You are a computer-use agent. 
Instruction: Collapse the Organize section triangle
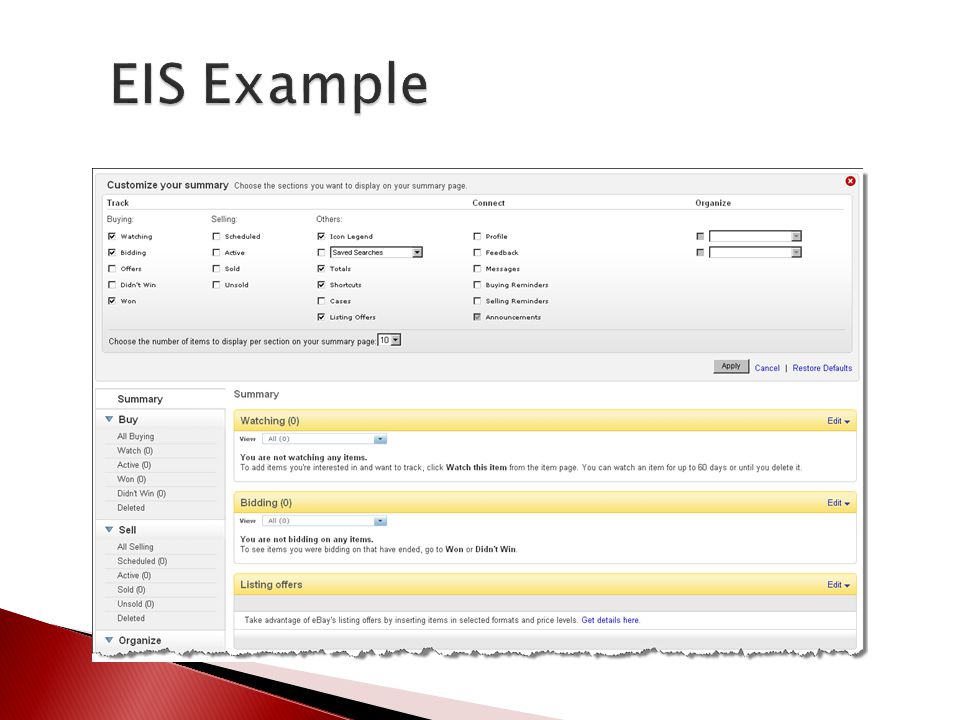(x=109, y=640)
